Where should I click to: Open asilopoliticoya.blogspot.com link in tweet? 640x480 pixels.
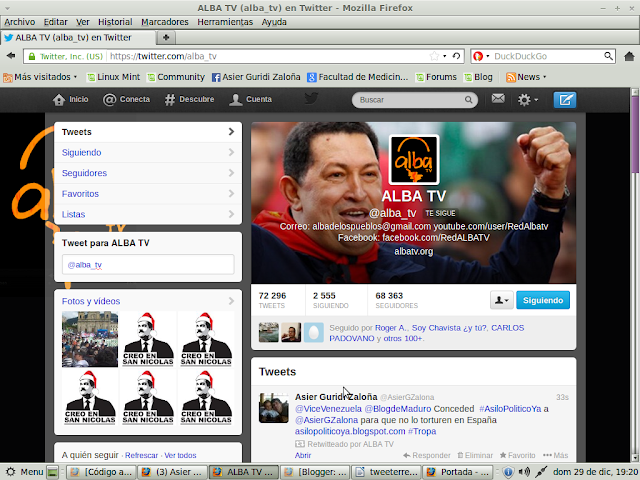350,431
